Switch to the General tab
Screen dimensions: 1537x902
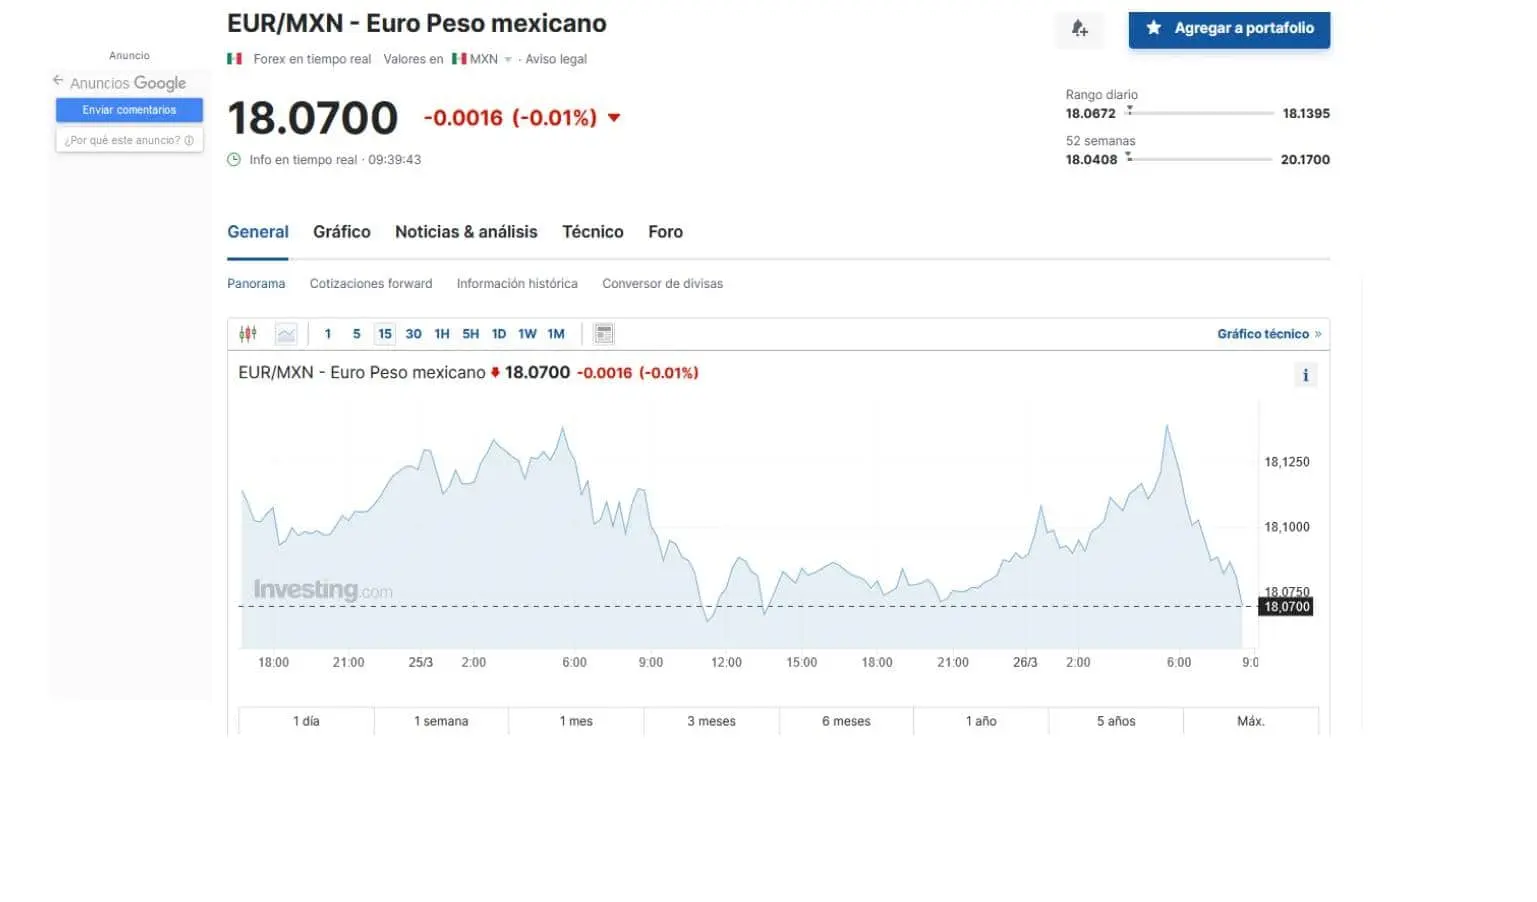coord(258,232)
